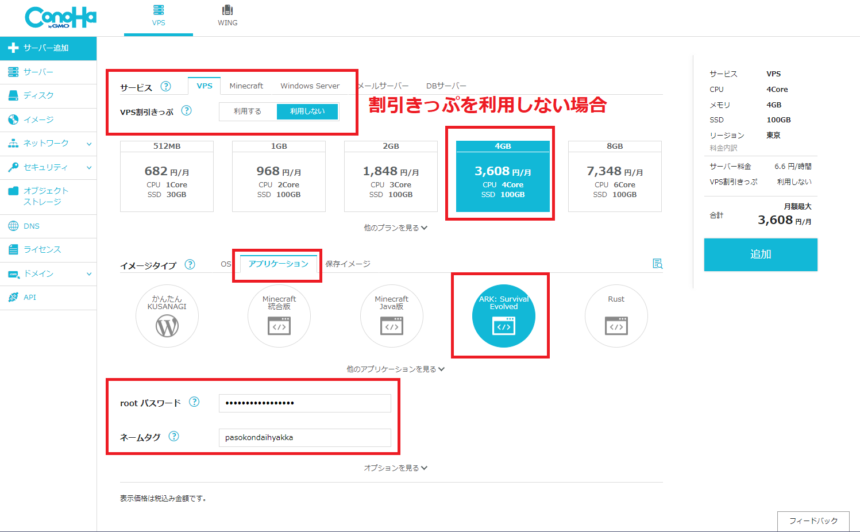This screenshot has width=860, height=532.
Task: Click the ConoHa logo
Action: pos(60,18)
